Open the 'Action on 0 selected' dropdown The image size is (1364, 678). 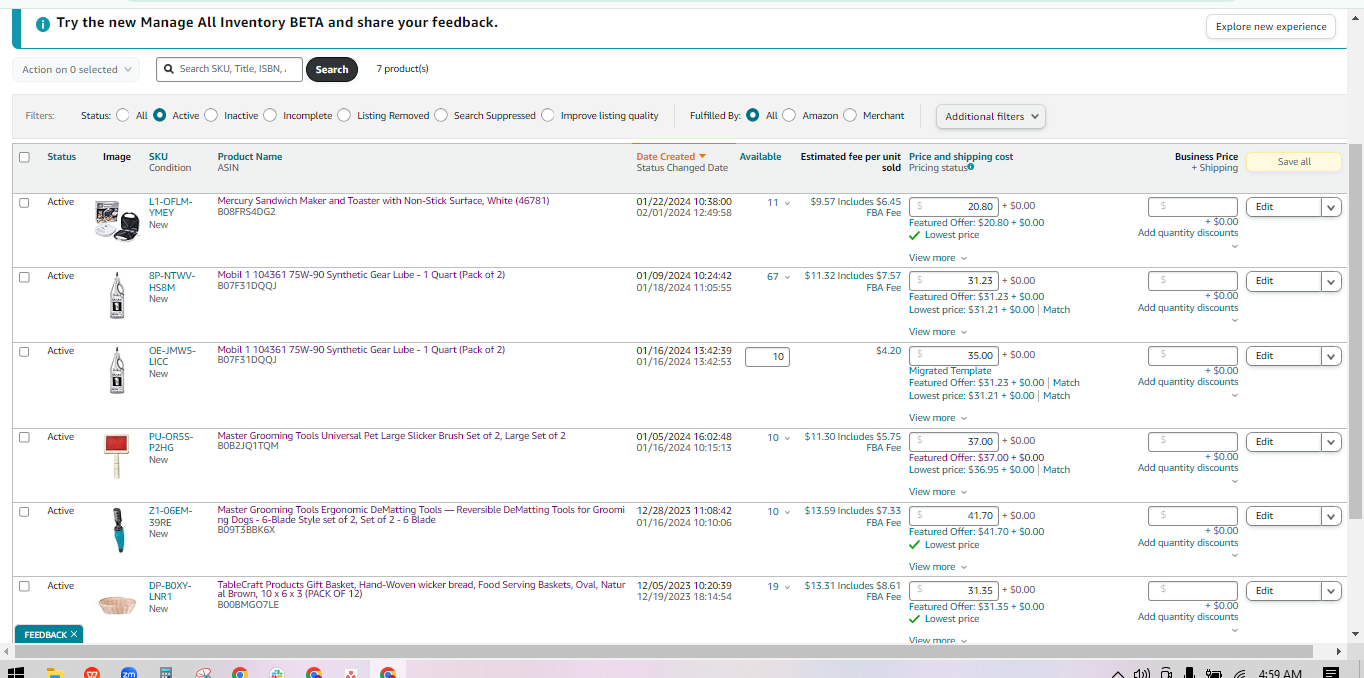point(78,70)
